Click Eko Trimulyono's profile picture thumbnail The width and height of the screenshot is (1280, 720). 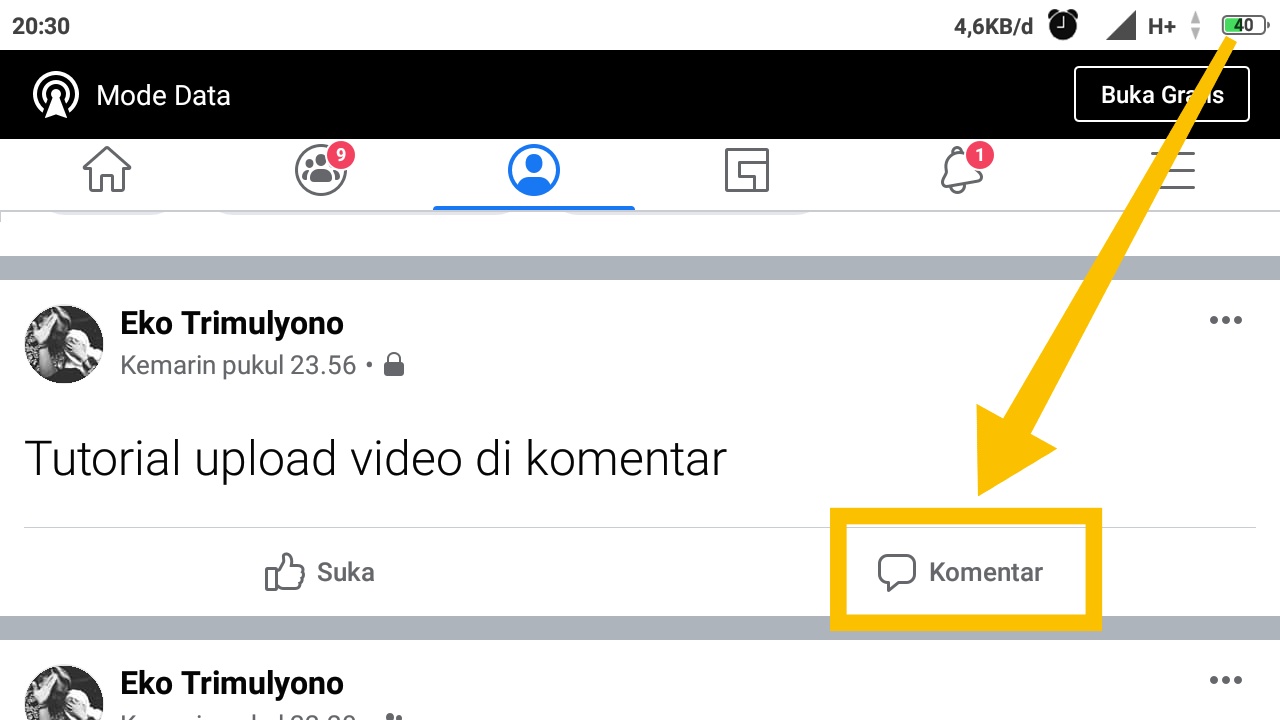pos(63,344)
